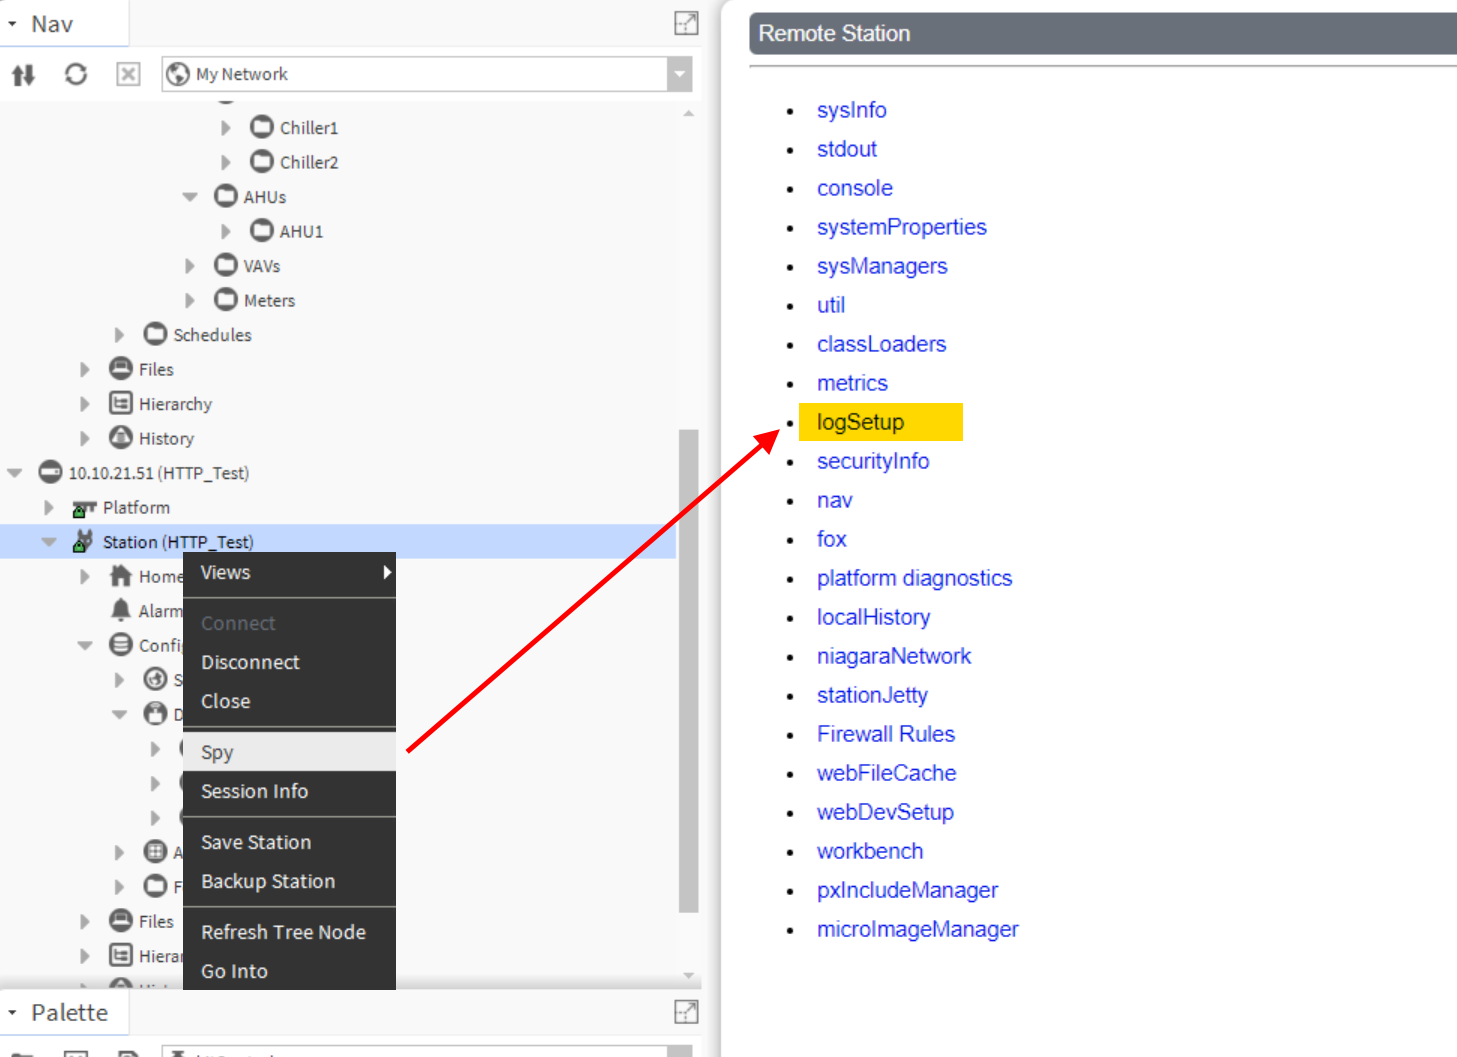Click the Station (HTTP_Test) node icon
Image resolution: width=1457 pixels, height=1057 pixels.
click(84, 541)
